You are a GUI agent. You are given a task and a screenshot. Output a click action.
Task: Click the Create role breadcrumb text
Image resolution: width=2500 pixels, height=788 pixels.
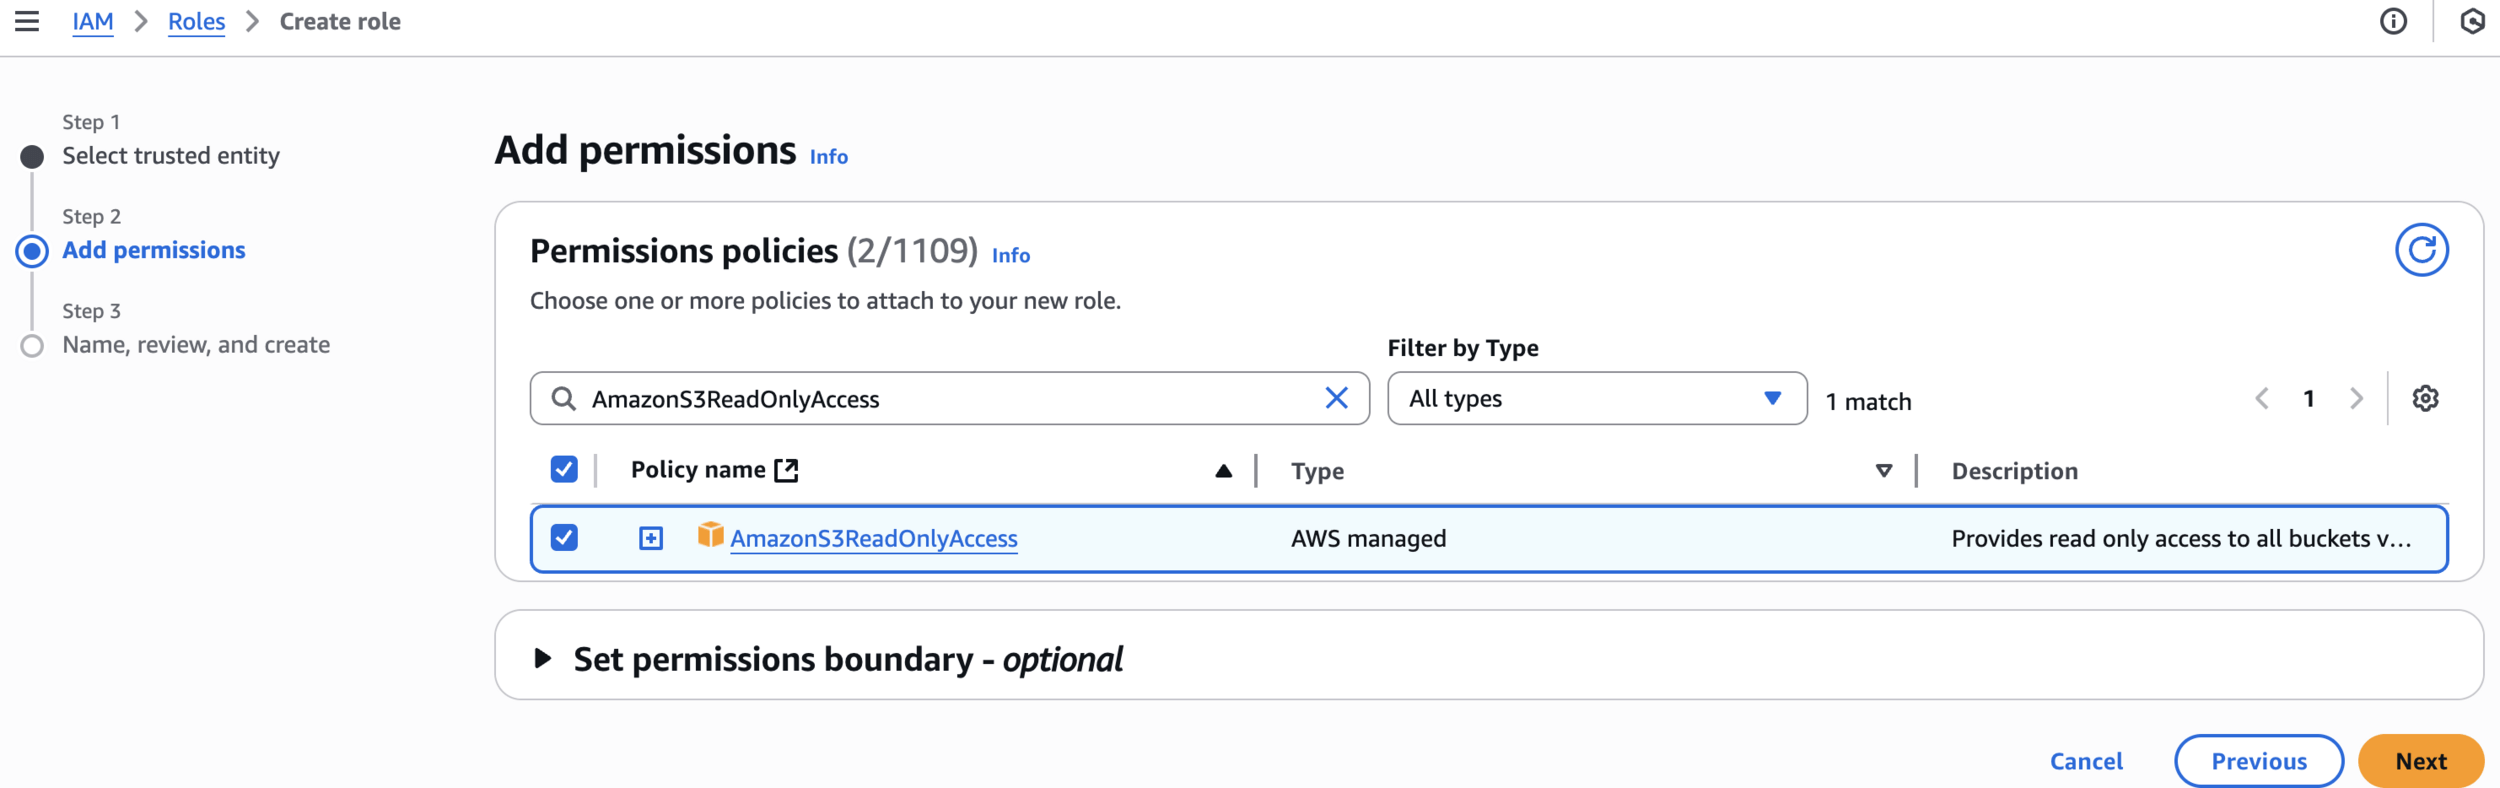(340, 21)
